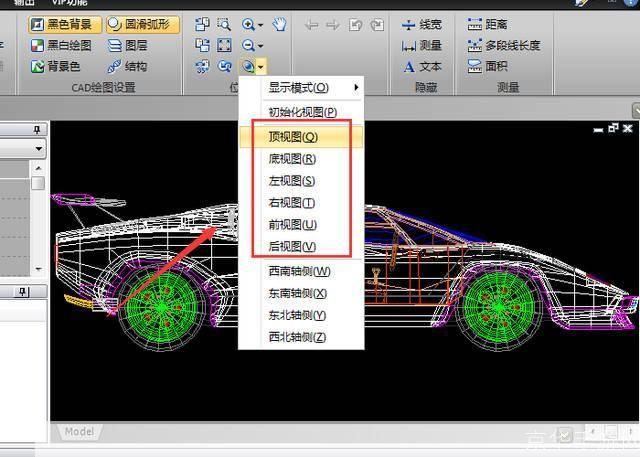This screenshot has height=457, width=640.
Task: Open the 背景色 background color picker
Action: tap(56, 66)
